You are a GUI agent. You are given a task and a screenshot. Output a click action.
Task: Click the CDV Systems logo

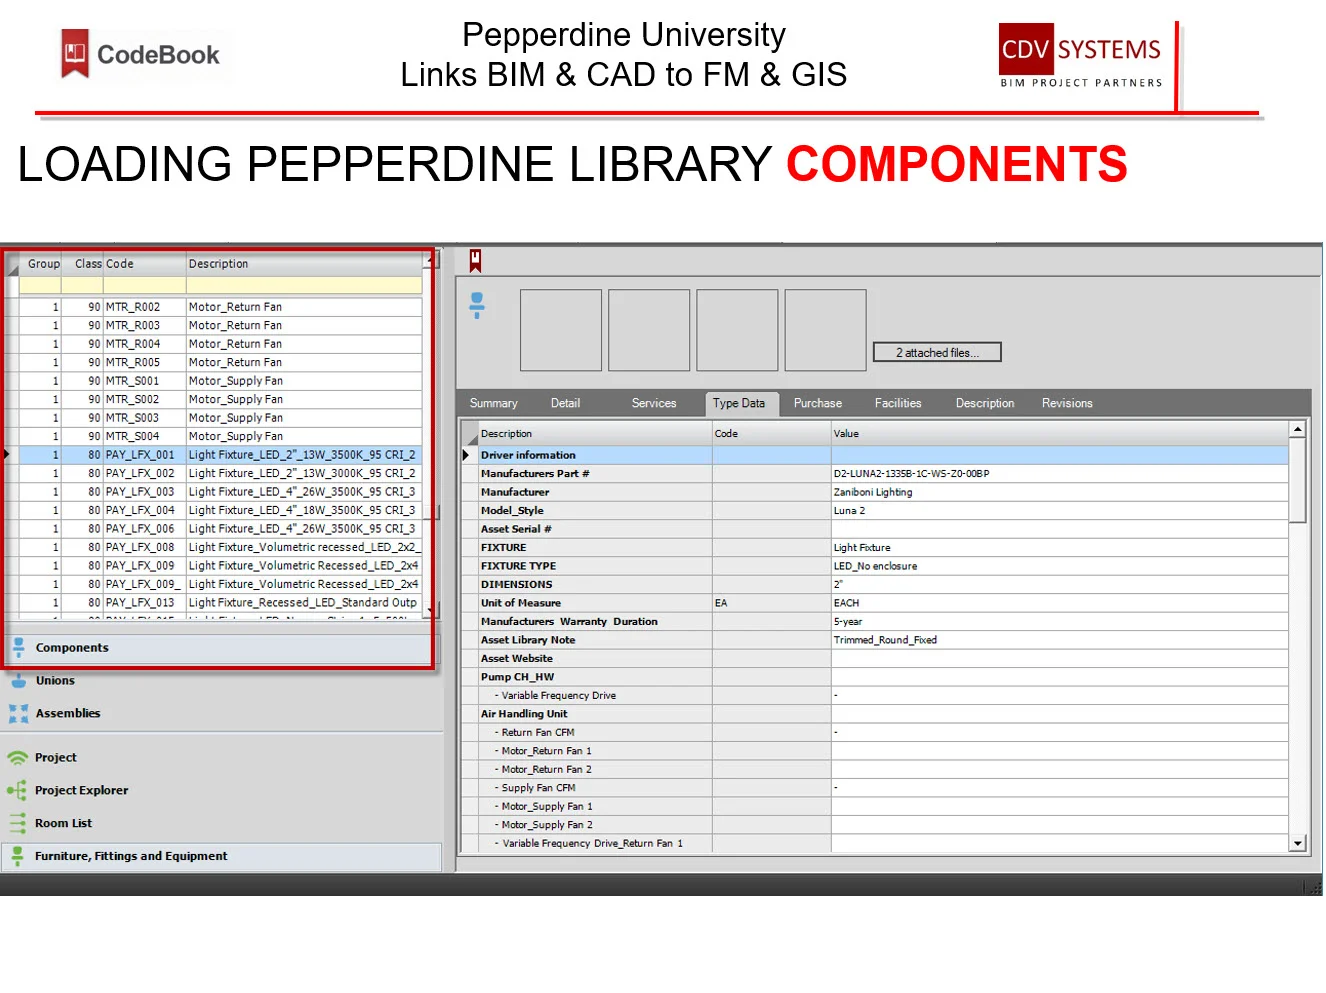1080,55
